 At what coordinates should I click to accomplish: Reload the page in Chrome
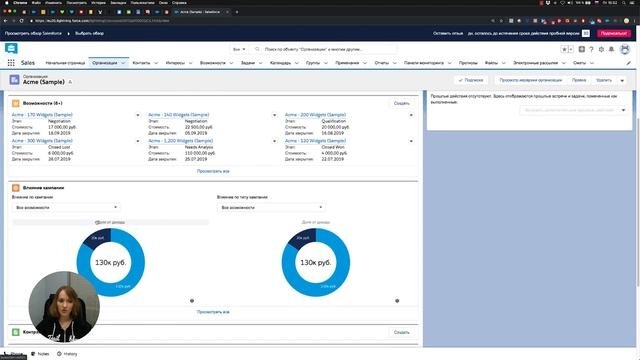pyautogui.click(x=22, y=20)
